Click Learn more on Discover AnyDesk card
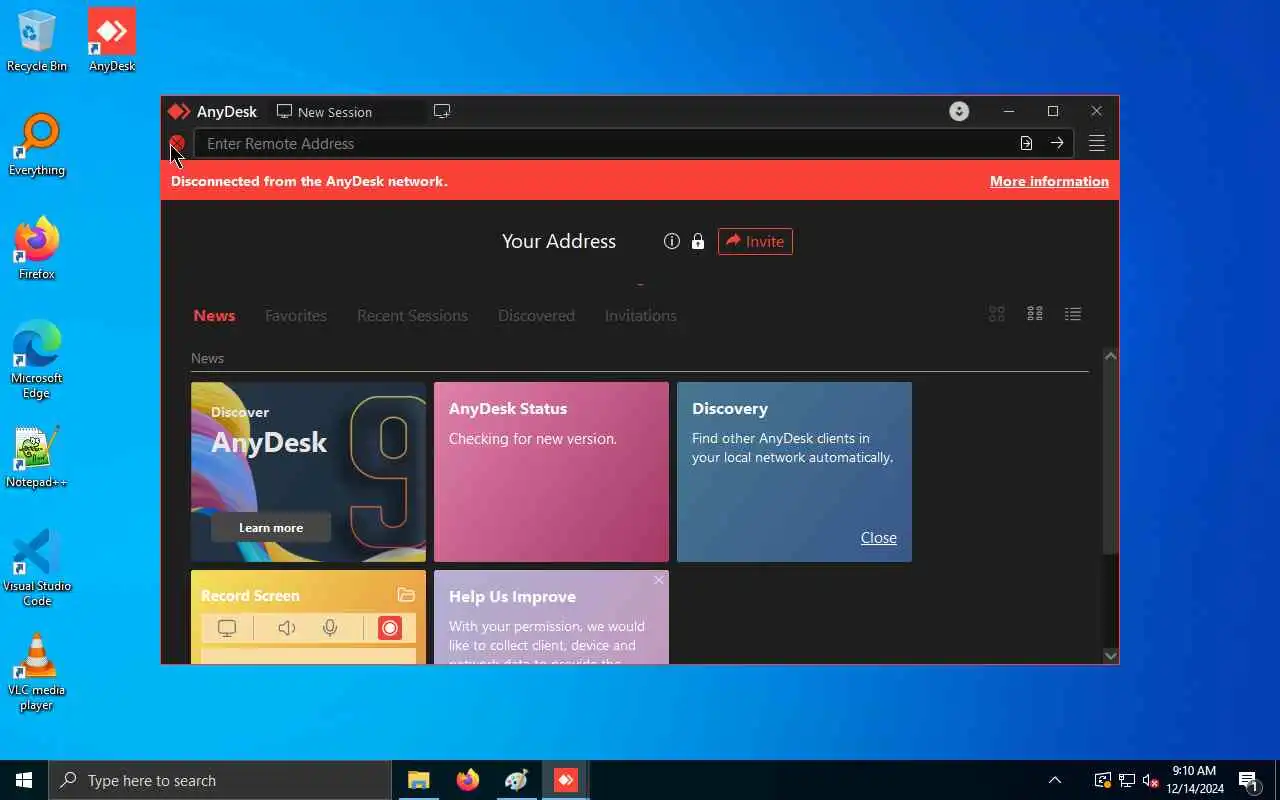The height and width of the screenshot is (800, 1280). (271, 528)
